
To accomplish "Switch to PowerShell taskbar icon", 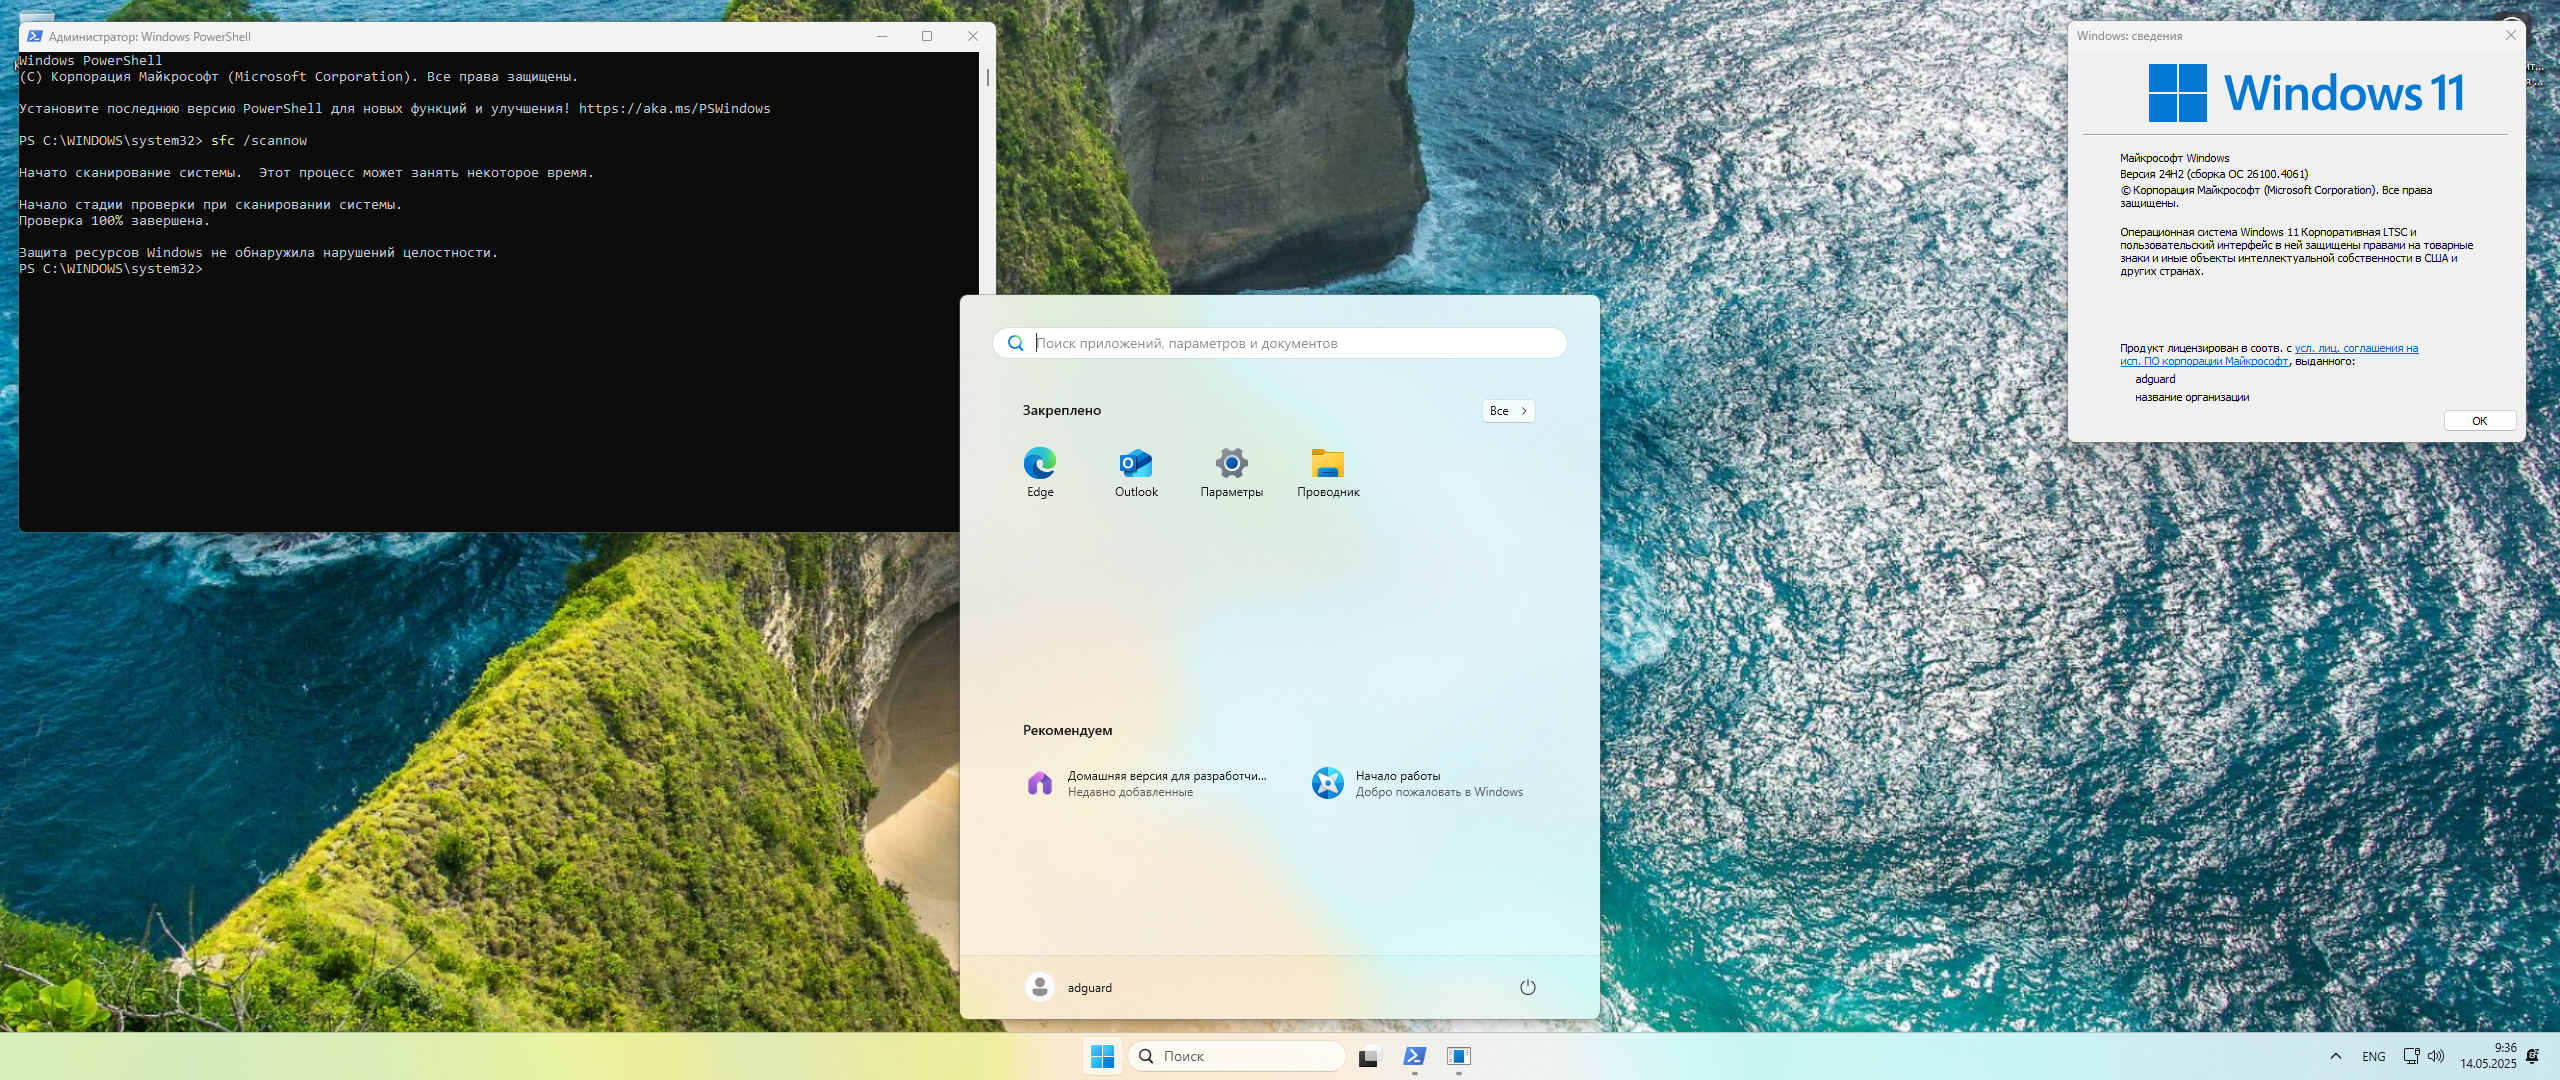I will tap(1415, 1056).
